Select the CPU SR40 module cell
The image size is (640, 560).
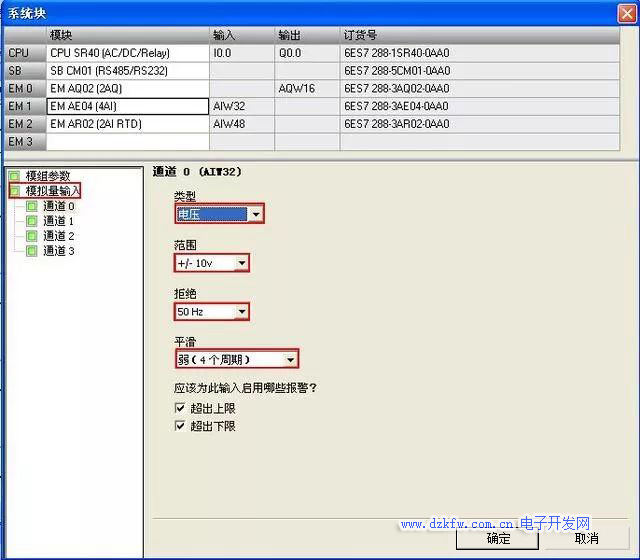pyautogui.click(x=127, y=53)
